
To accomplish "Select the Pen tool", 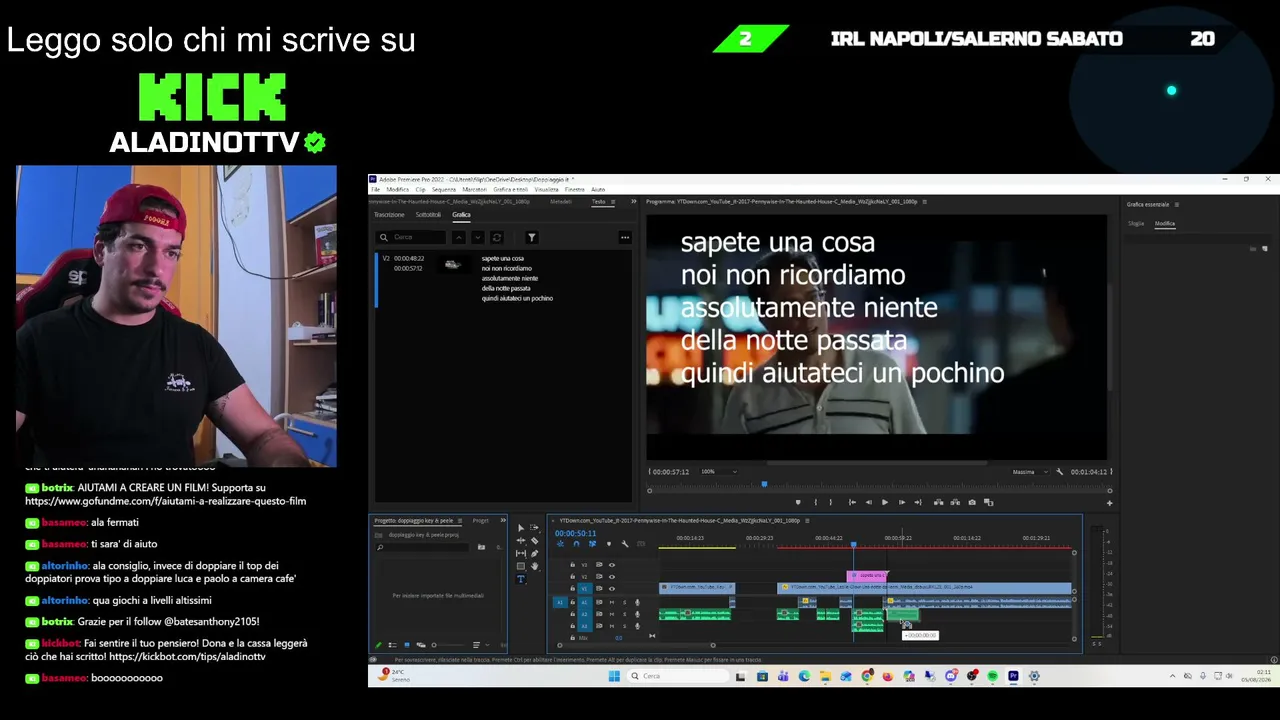I will coord(534,553).
